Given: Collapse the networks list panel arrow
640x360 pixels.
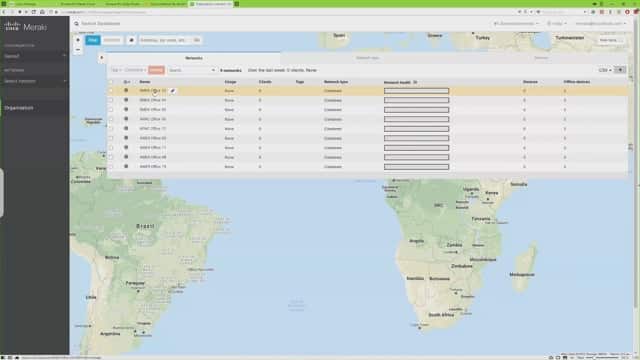Looking at the screenshot, I should pyautogui.click(x=102, y=58).
